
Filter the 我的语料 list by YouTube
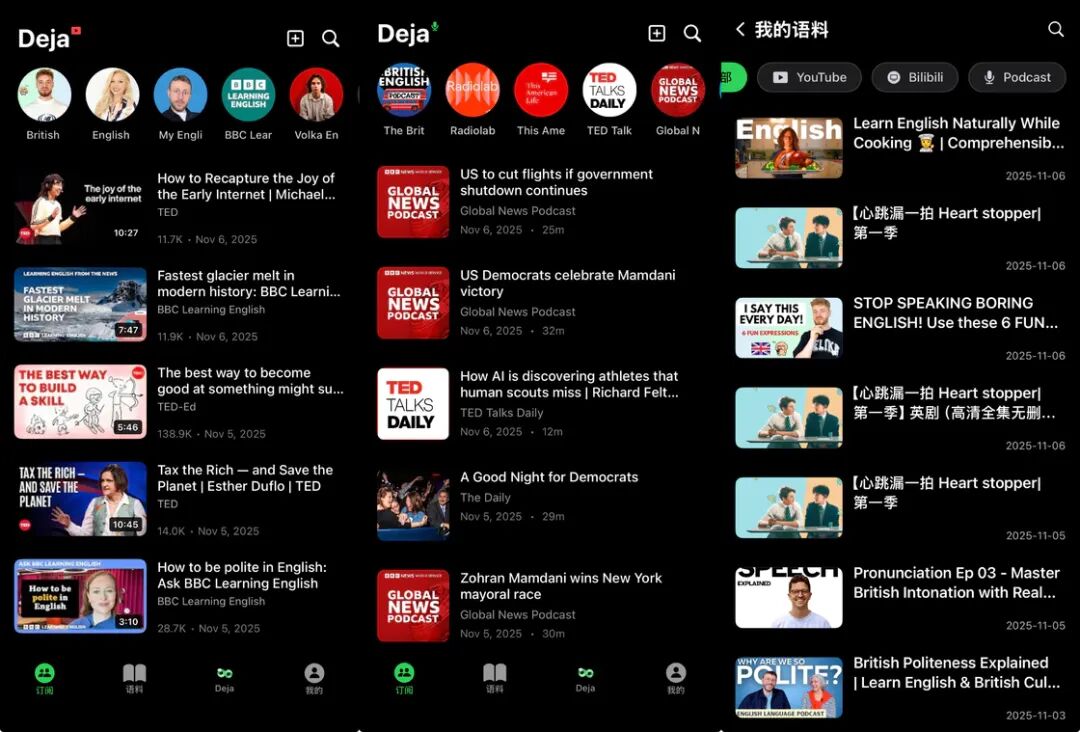(809, 77)
